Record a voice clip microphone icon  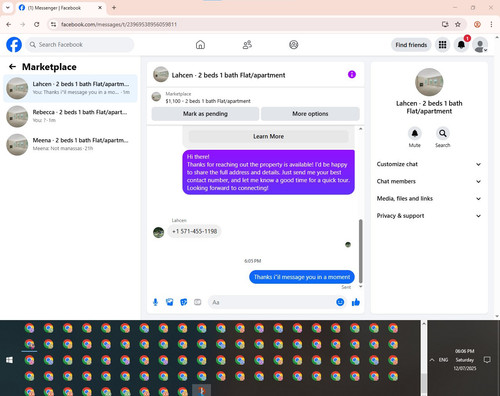[155, 302]
